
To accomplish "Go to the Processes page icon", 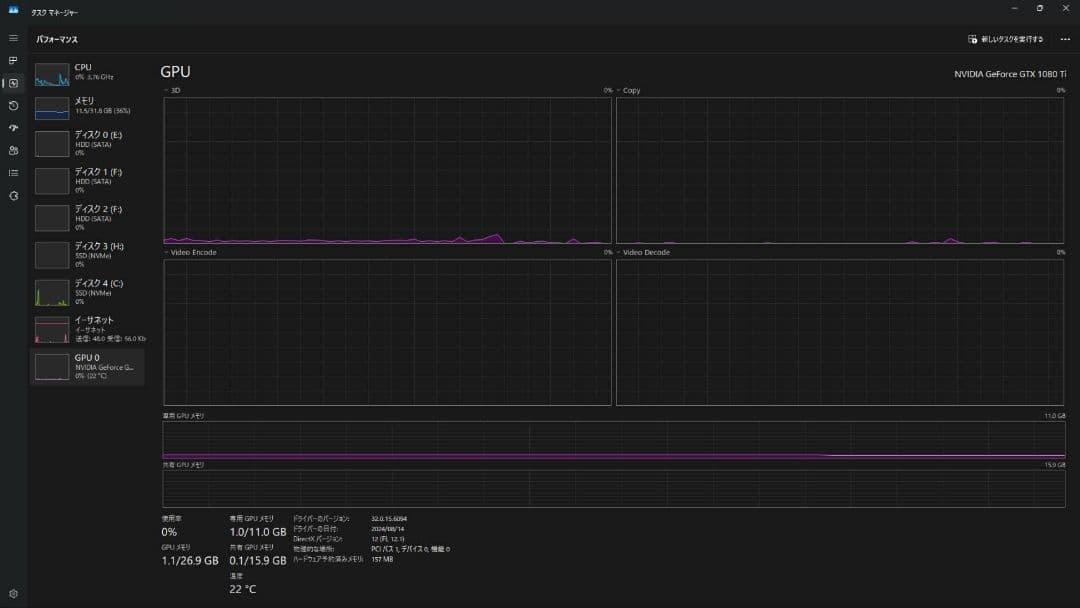I will click(13, 60).
